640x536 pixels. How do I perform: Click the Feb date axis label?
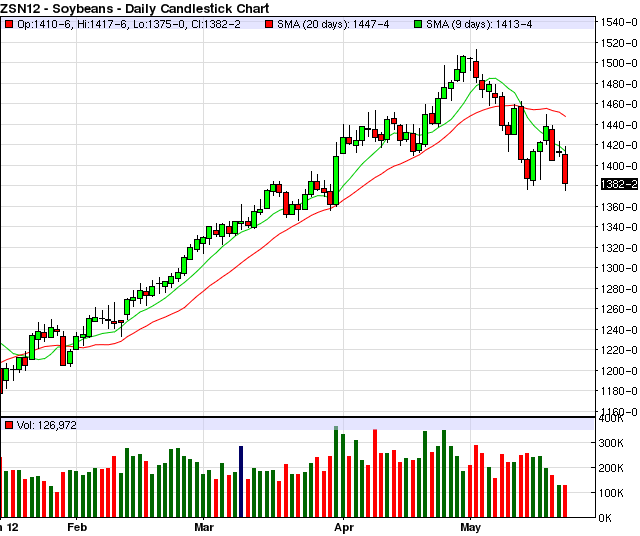tap(77, 527)
